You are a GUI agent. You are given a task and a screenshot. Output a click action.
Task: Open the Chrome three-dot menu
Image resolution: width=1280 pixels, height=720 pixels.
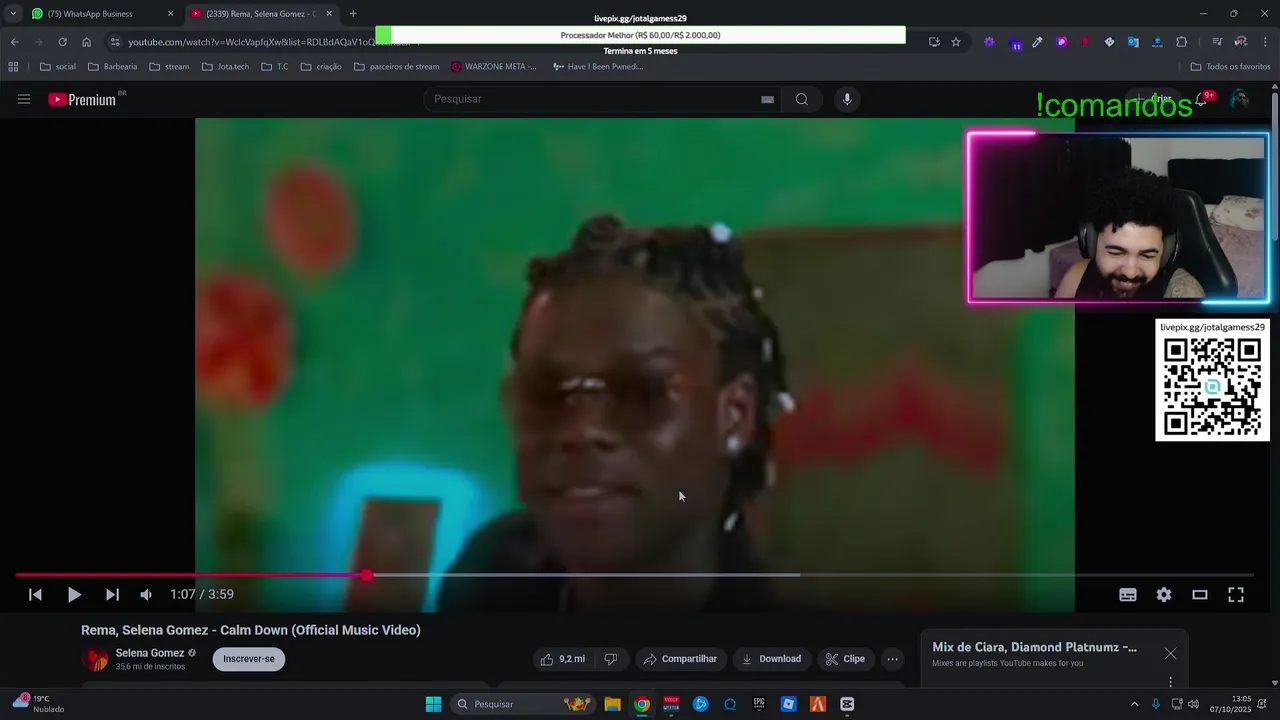point(1266,42)
